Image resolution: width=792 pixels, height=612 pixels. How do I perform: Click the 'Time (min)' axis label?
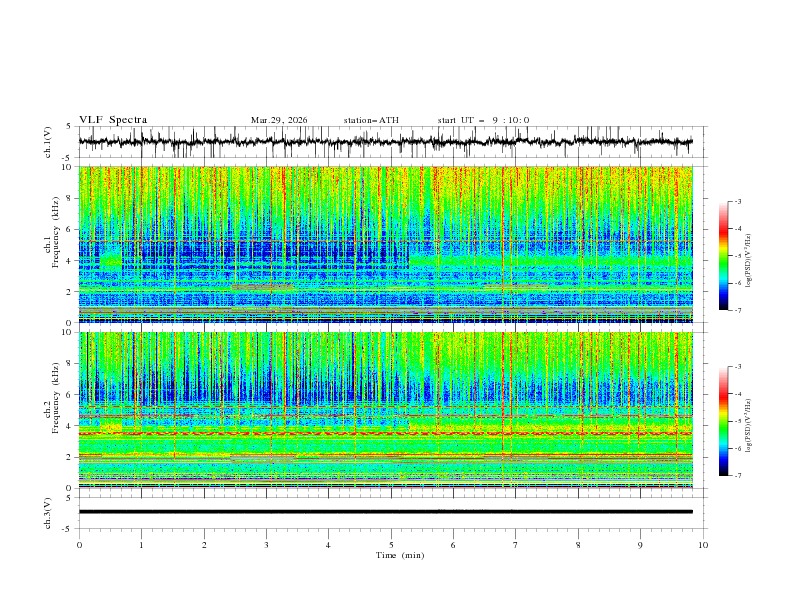click(x=400, y=555)
